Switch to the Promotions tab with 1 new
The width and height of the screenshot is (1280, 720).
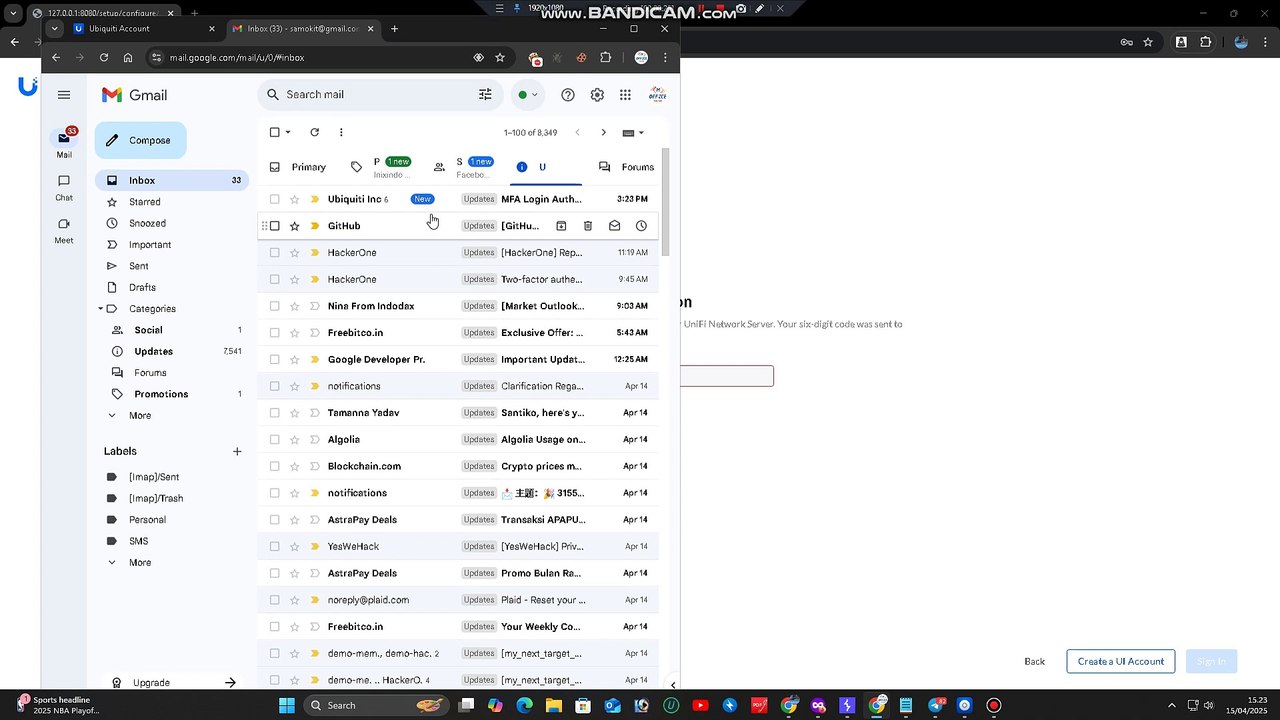[381, 167]
